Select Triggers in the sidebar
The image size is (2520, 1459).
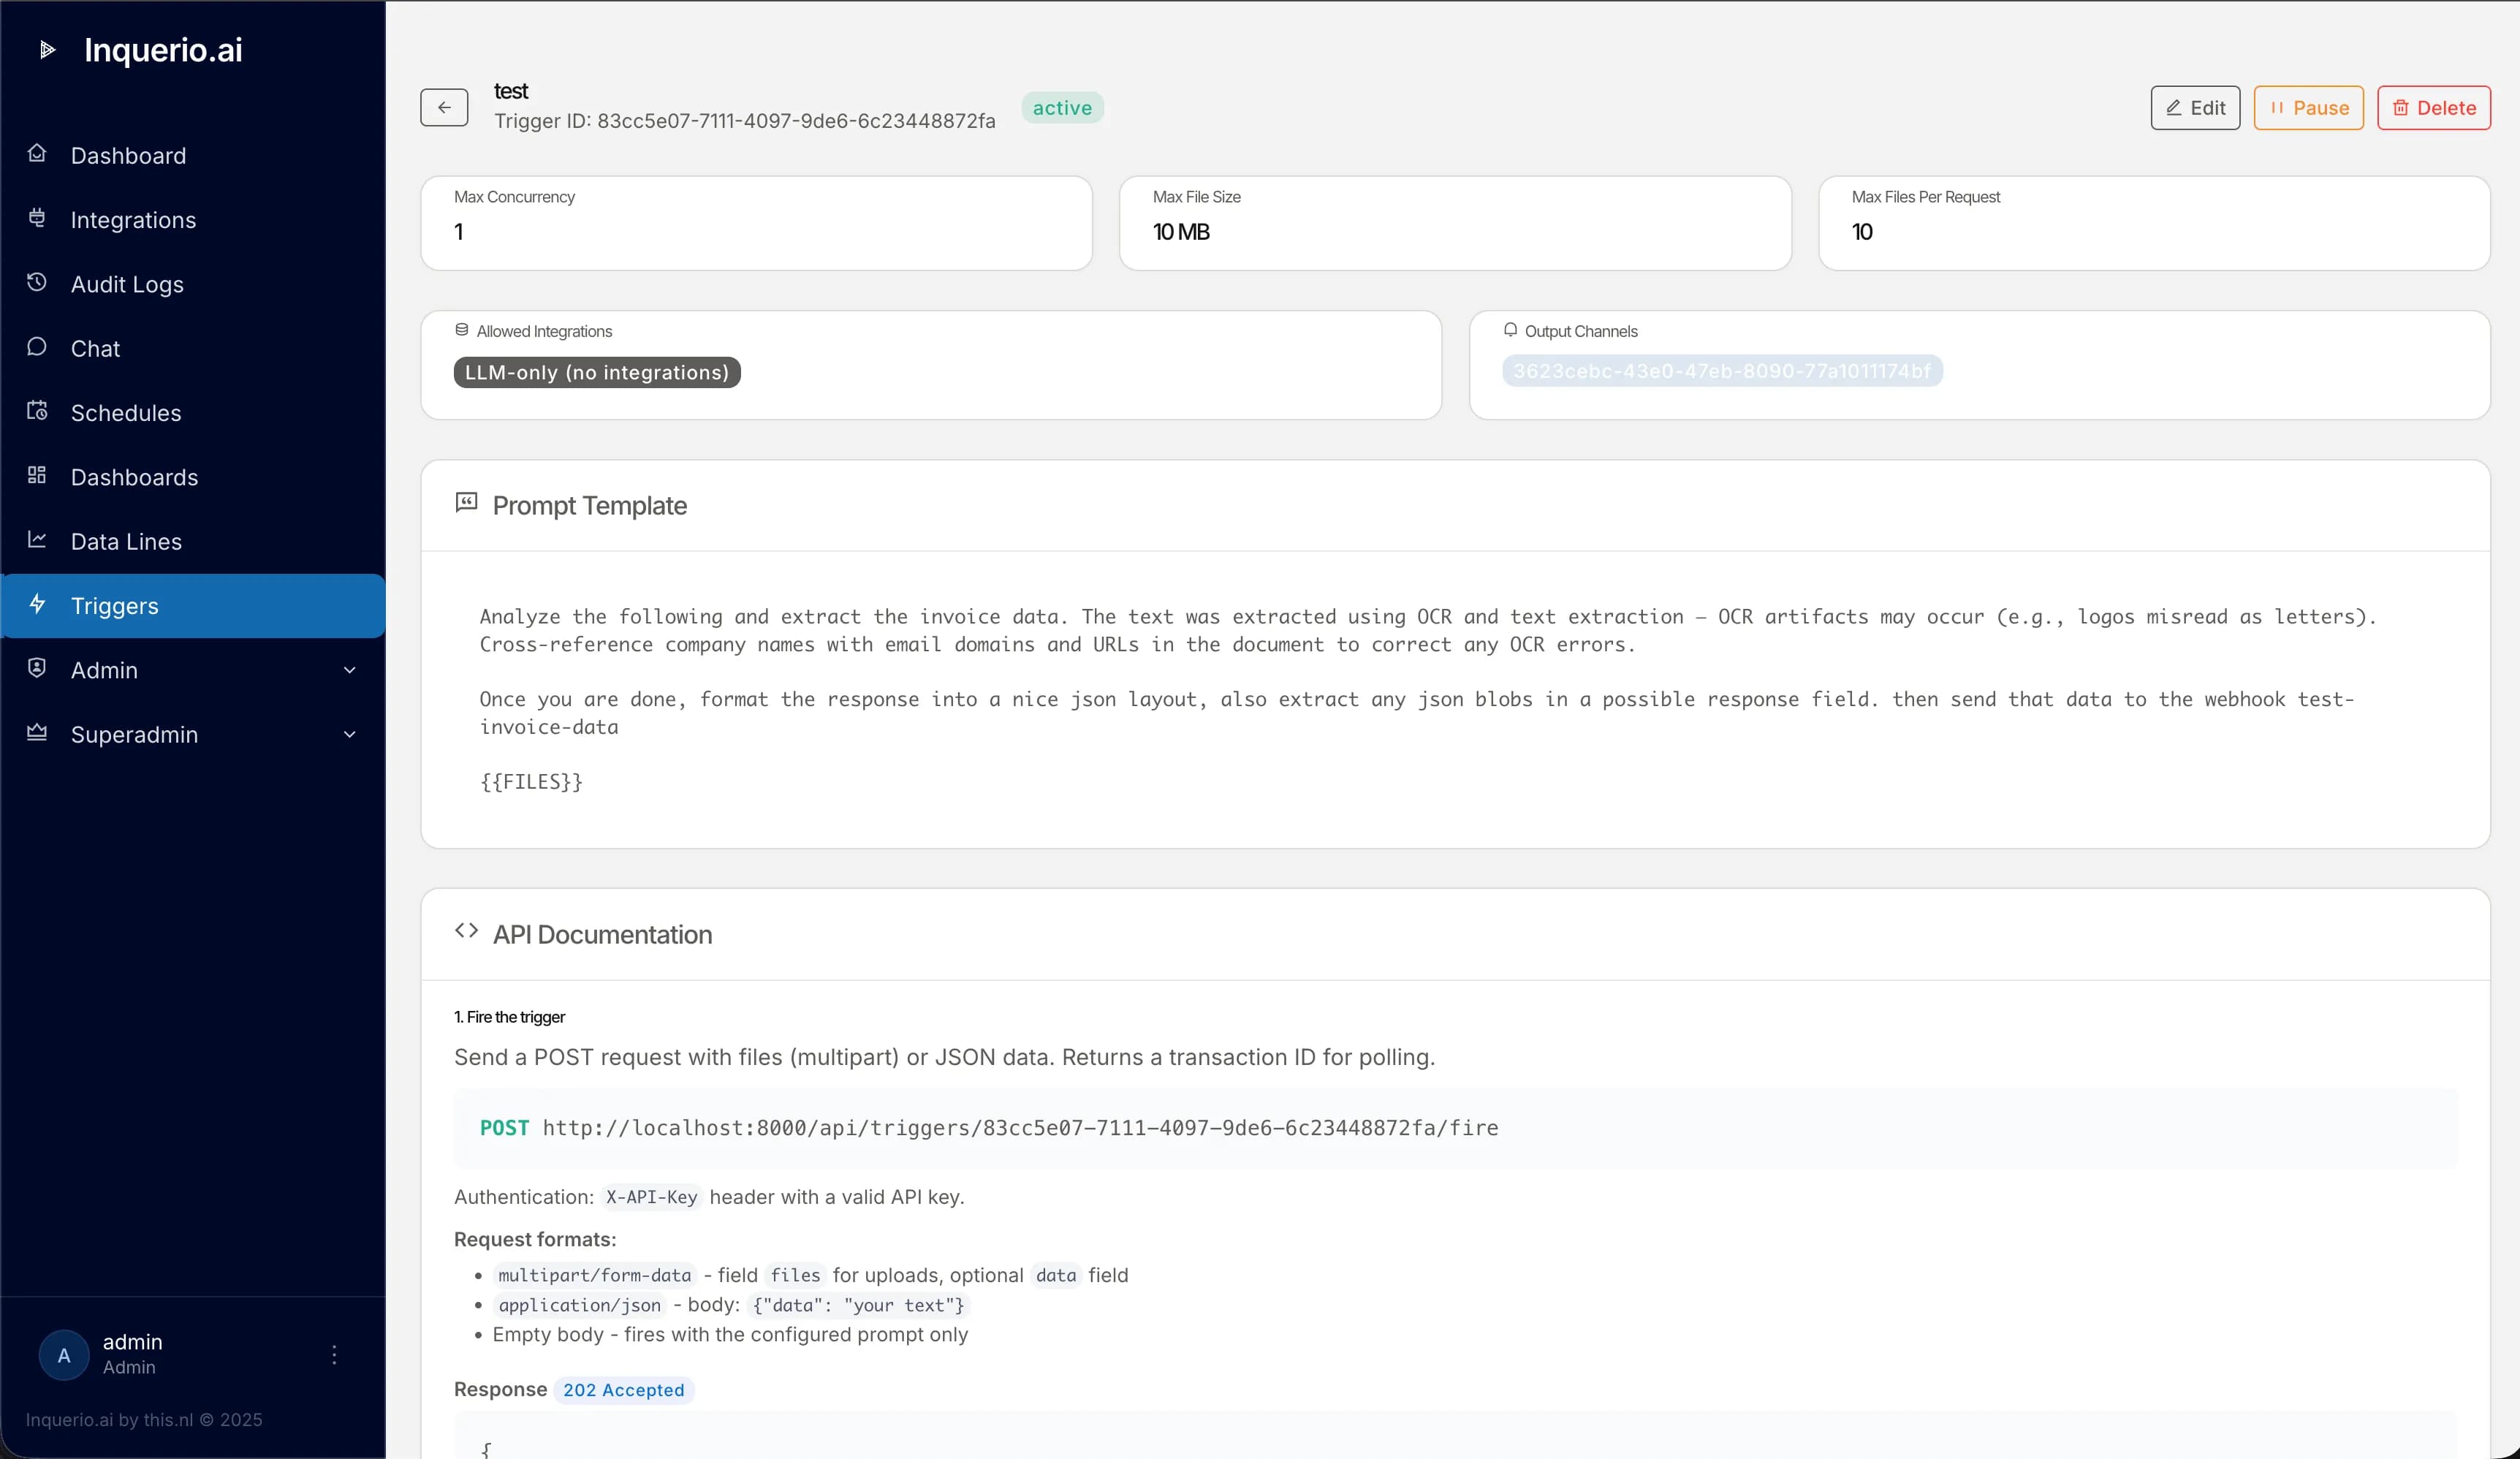(x=193, y=605)
